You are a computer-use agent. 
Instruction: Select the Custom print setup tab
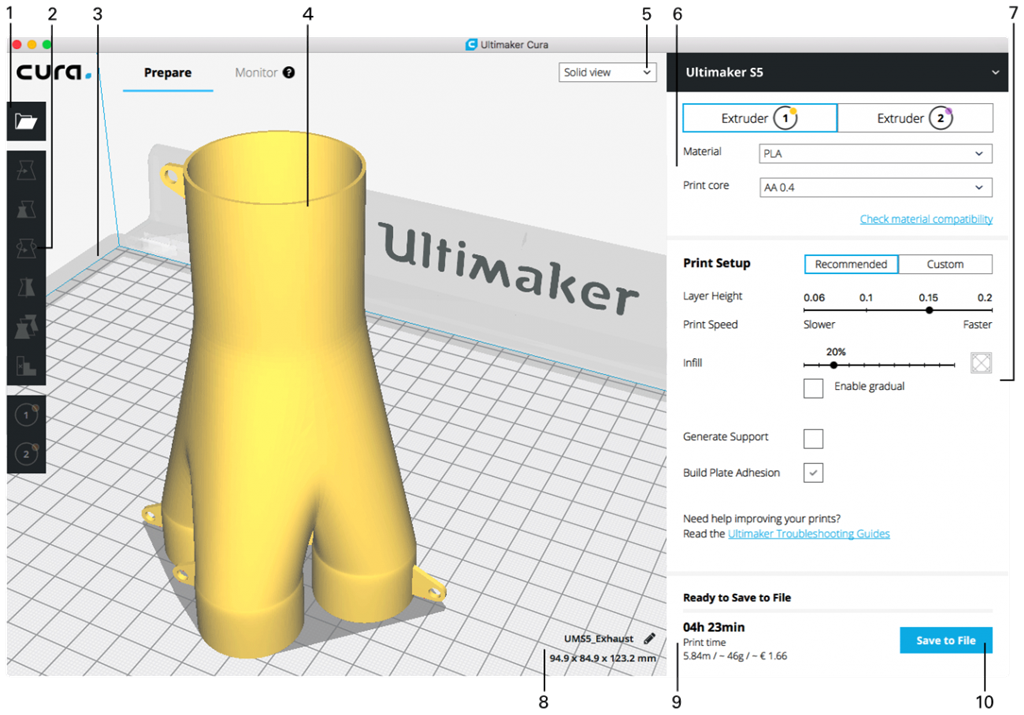pyautogui.click(x=944, y=264)
